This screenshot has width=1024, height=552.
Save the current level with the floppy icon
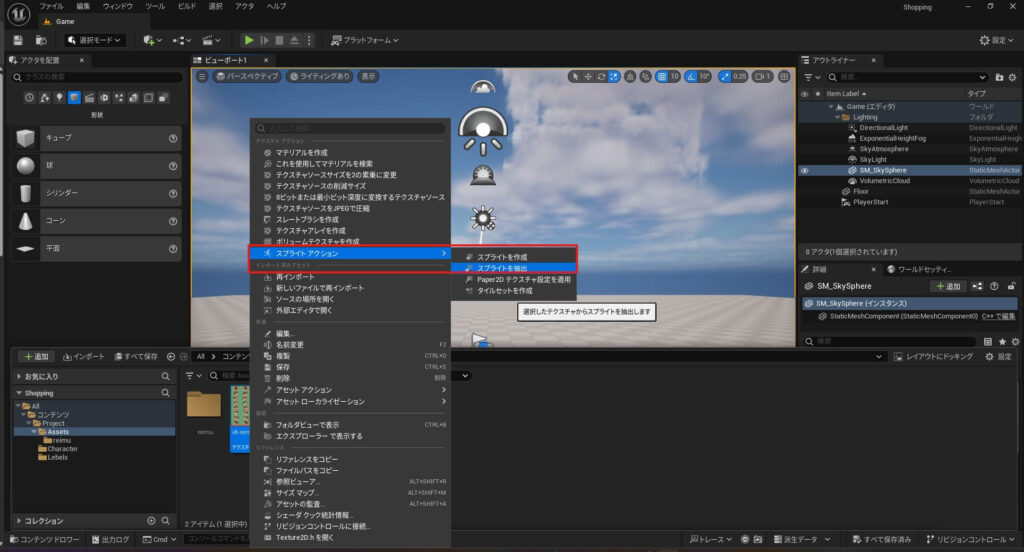(x=18, y=41)
